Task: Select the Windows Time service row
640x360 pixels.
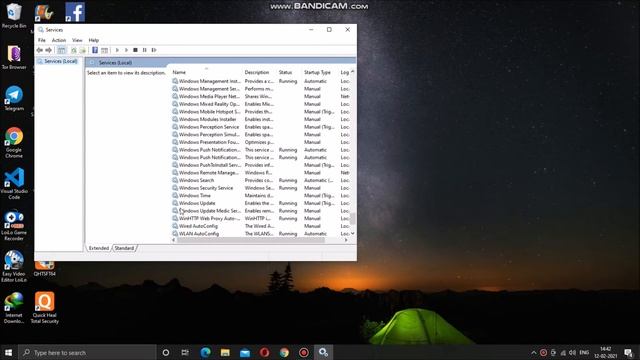Action: (x=260, y=196)
